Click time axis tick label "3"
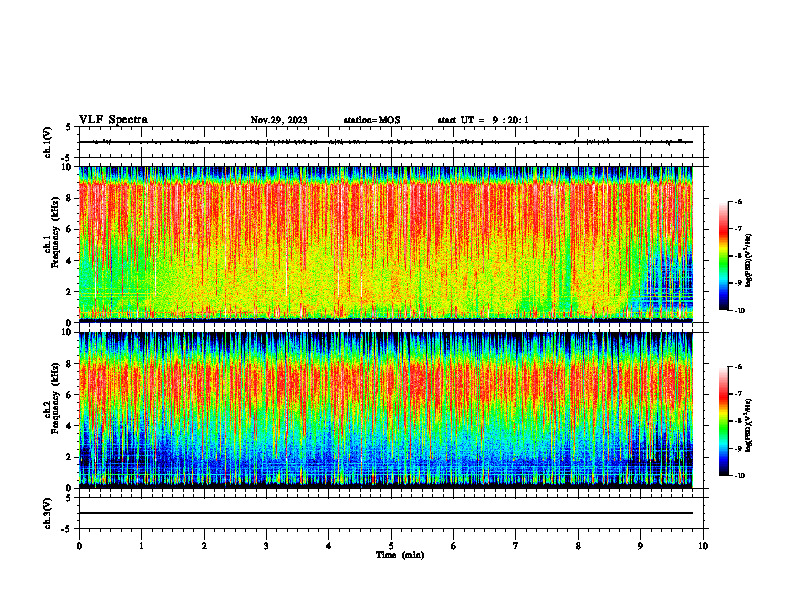 [x=266, y=546]
